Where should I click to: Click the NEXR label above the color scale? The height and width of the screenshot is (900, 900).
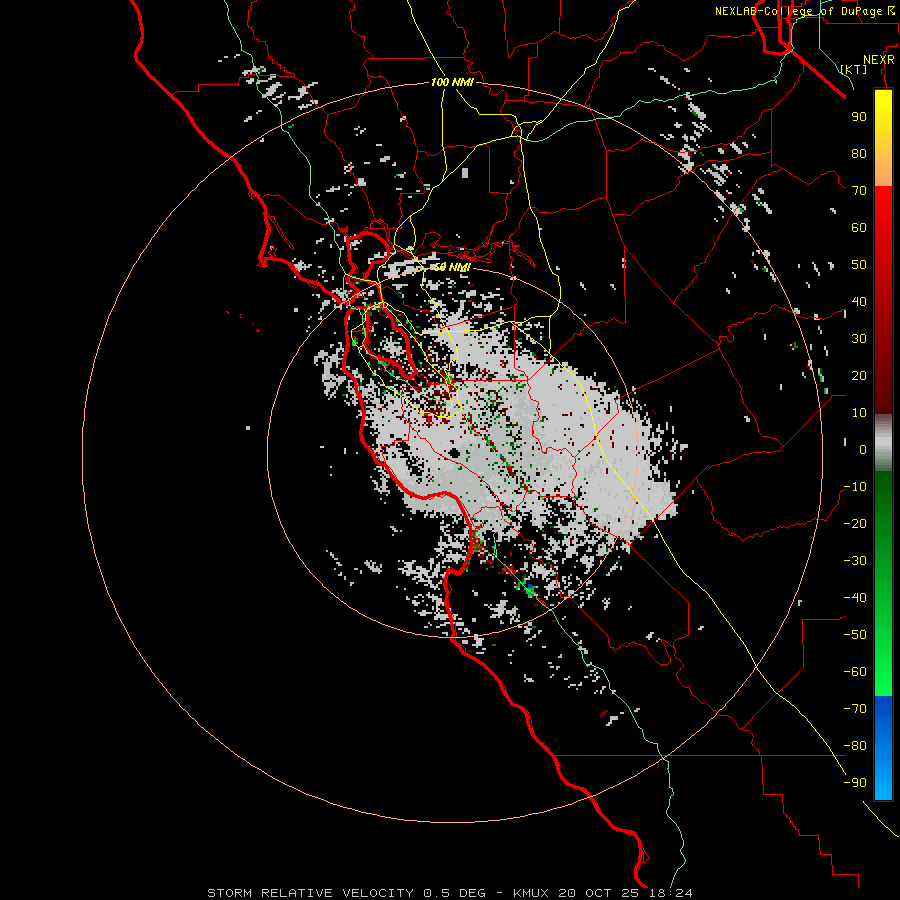tap(879, 60)
